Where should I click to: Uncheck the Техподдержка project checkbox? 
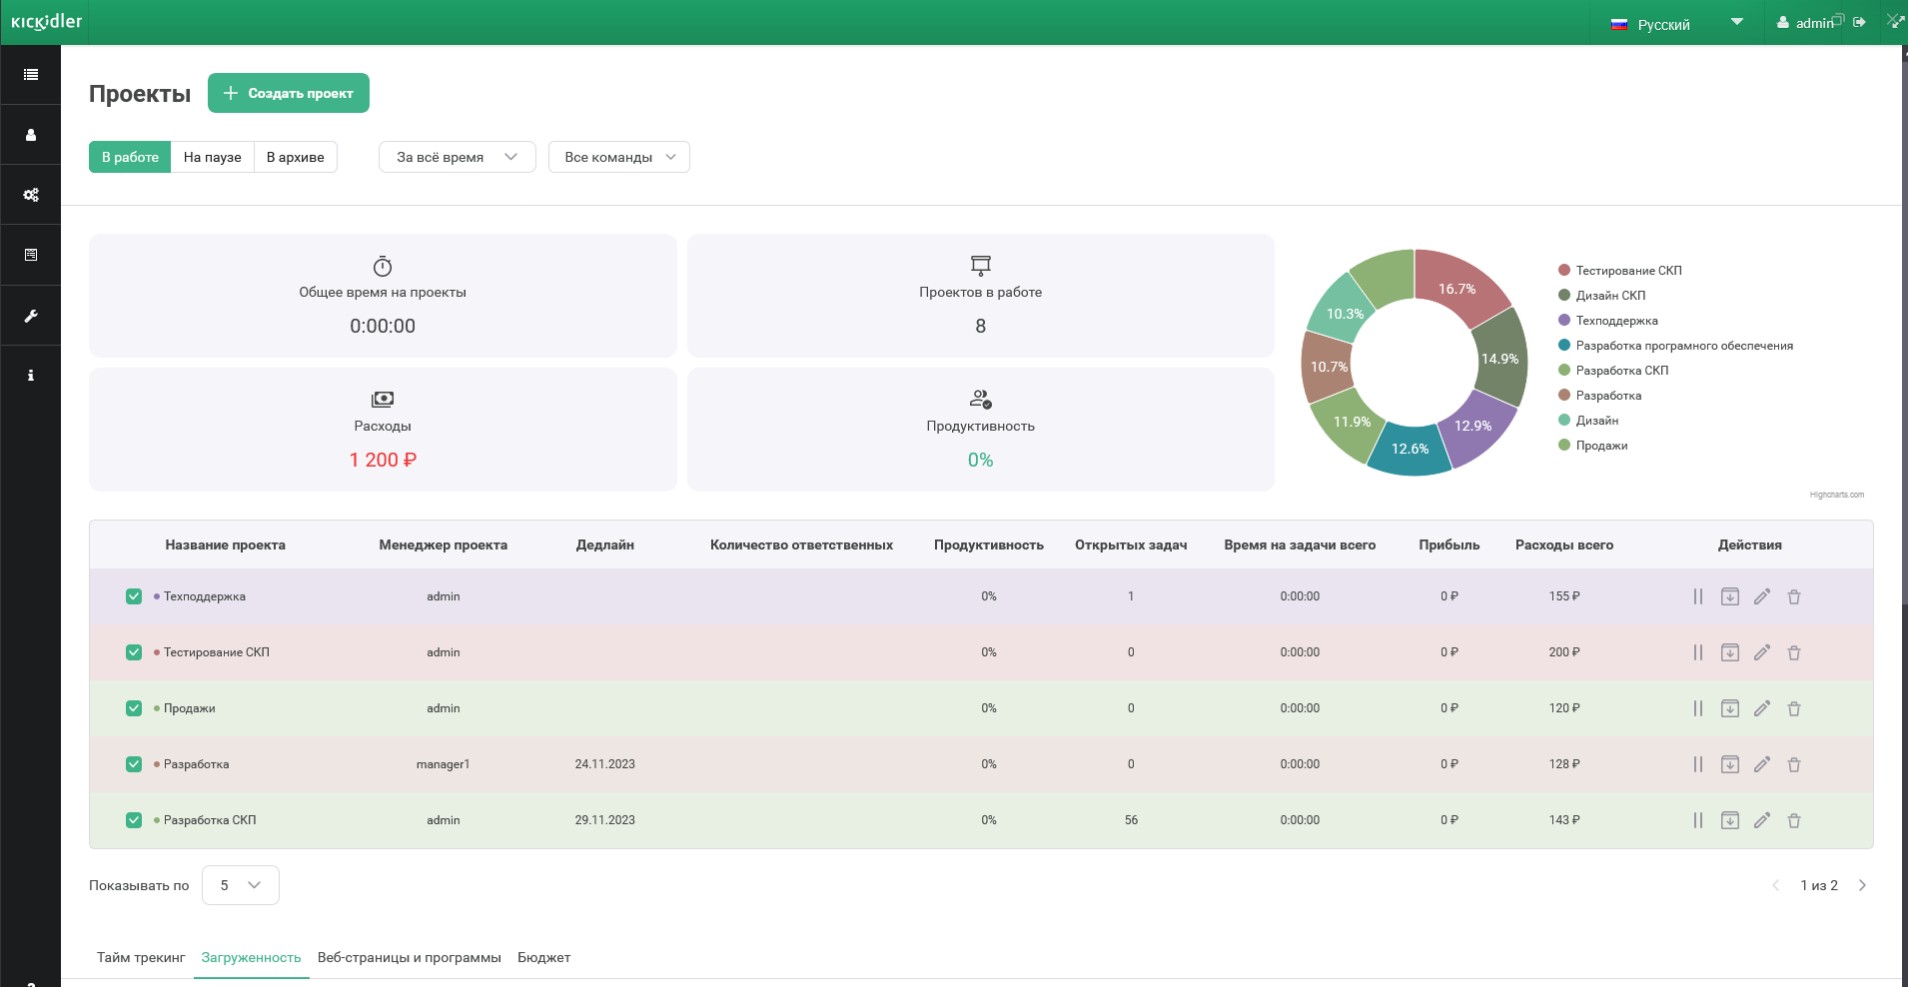pos(133,596)
